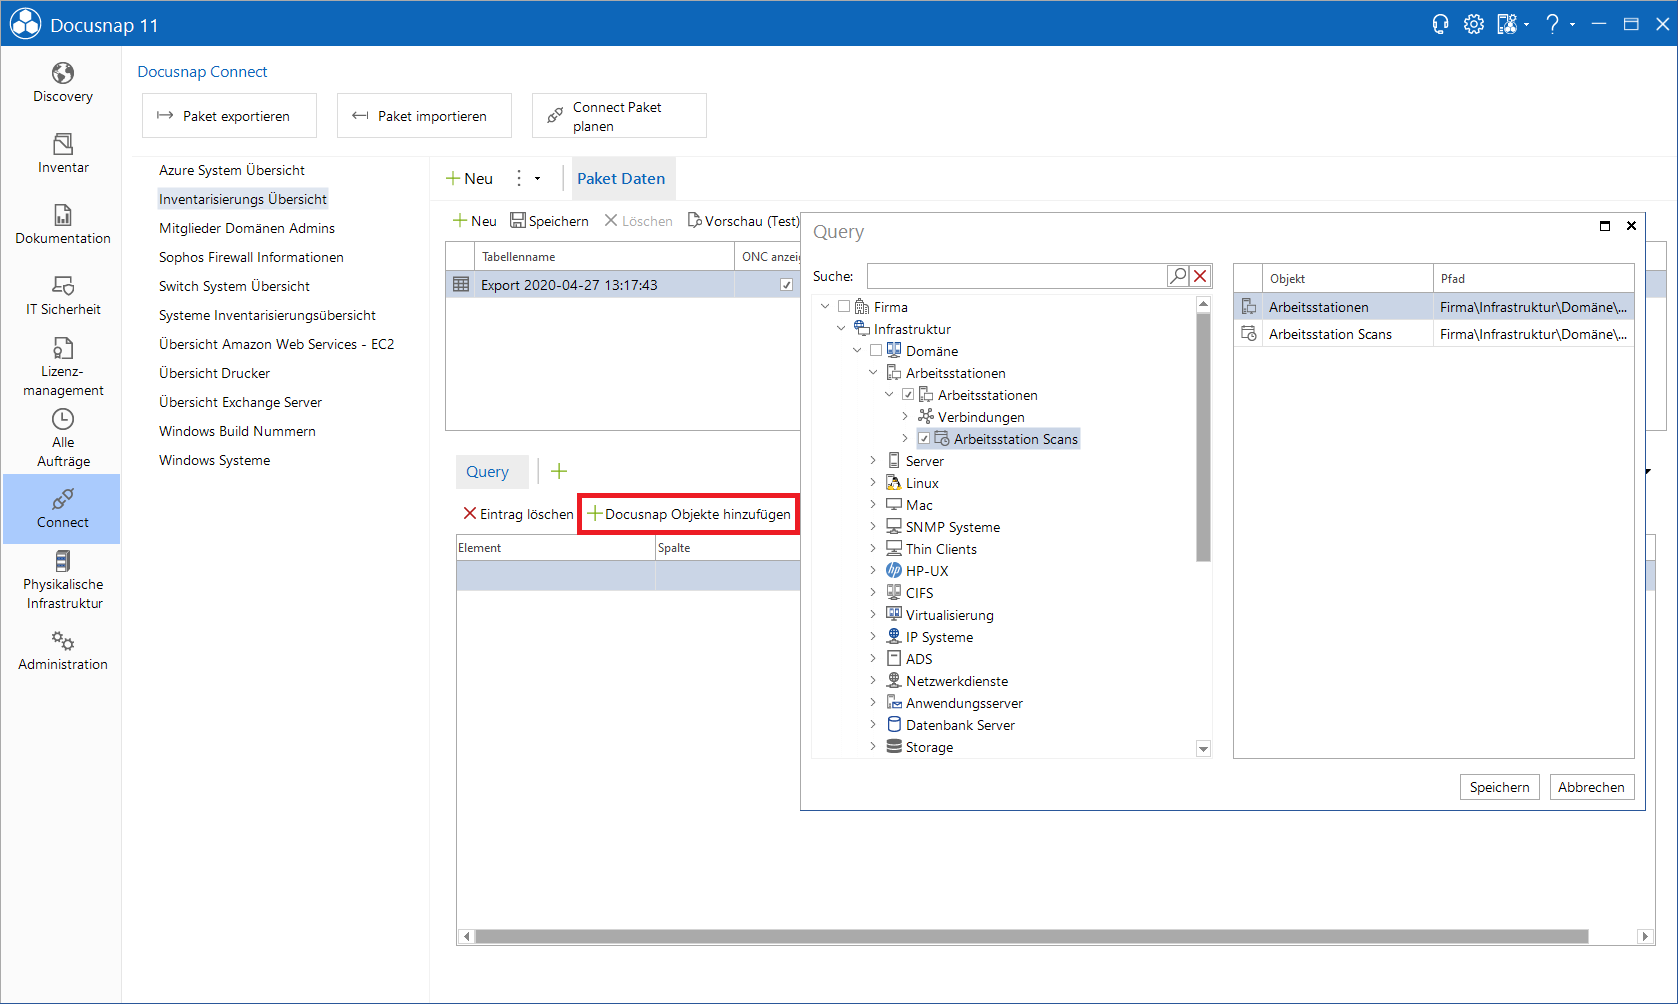
Task: Click Tabellenname column header
Action: coord(604,257)
